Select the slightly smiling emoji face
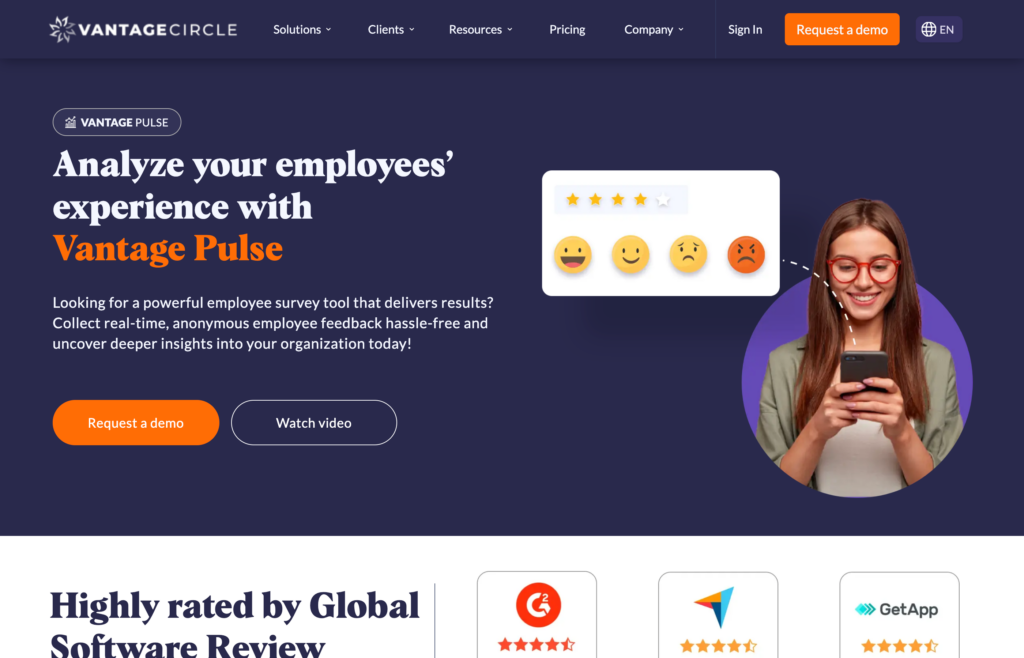This screenshot has width=1024, height=658. coord(630,254)
